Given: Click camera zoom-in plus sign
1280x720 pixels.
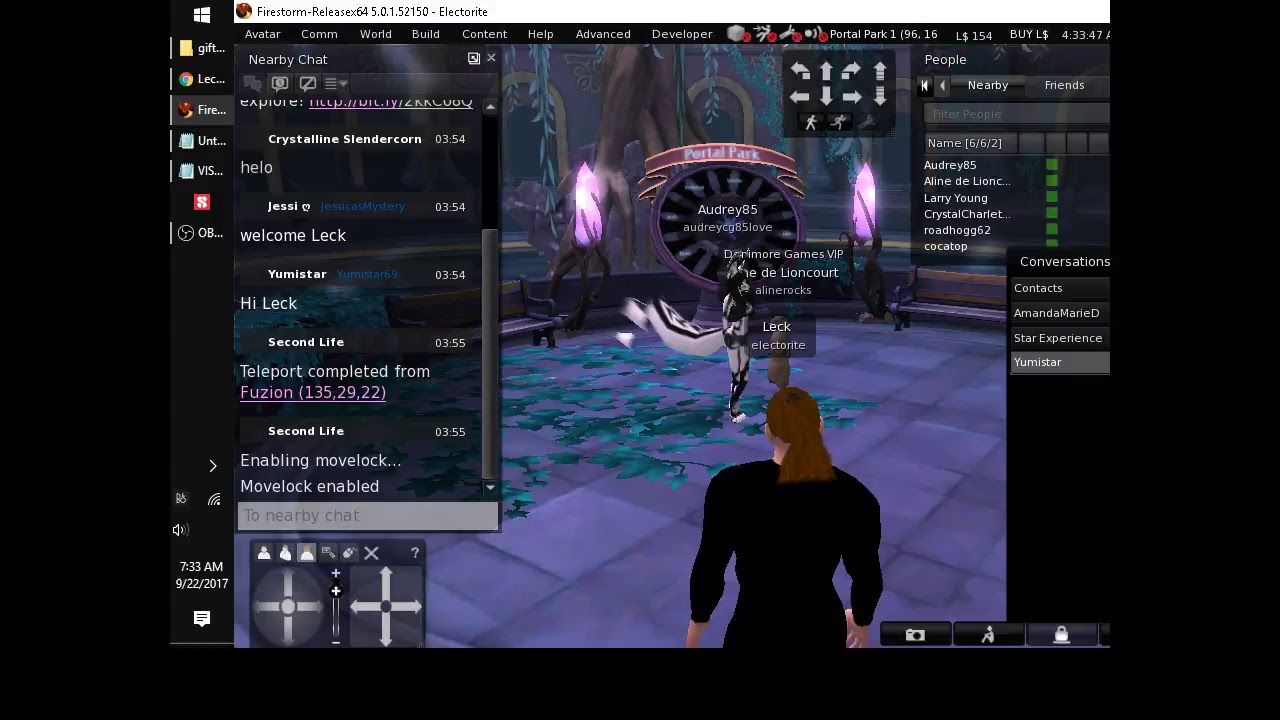Looking at the screenshot, I should (336, 574).
